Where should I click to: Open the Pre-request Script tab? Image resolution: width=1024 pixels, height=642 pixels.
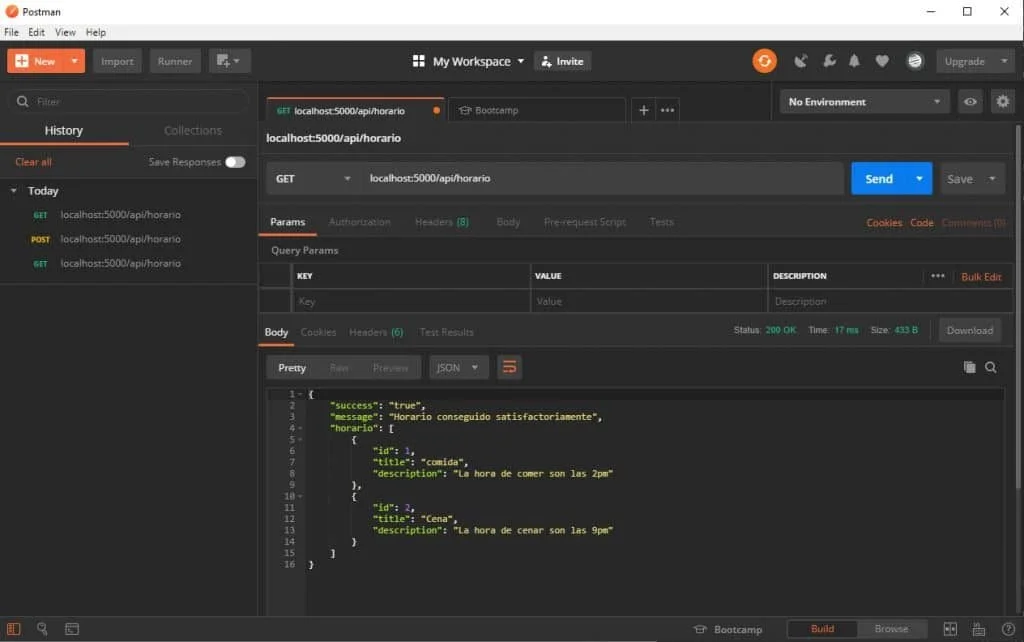point(584,222)
